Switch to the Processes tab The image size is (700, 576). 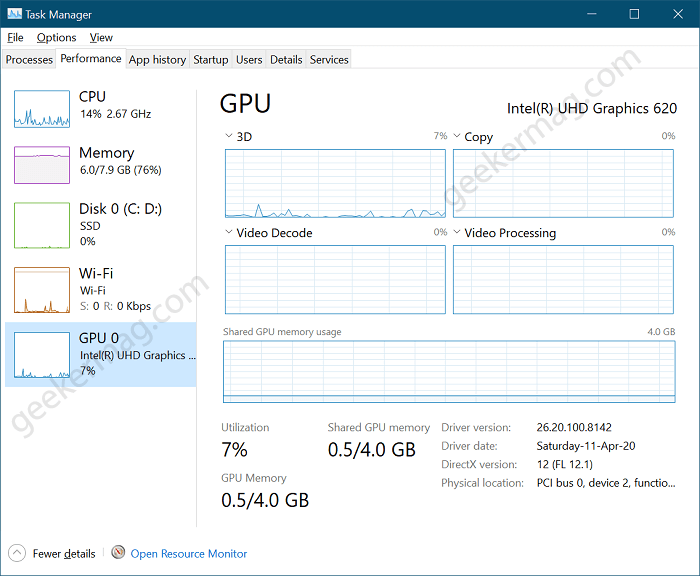29,59
